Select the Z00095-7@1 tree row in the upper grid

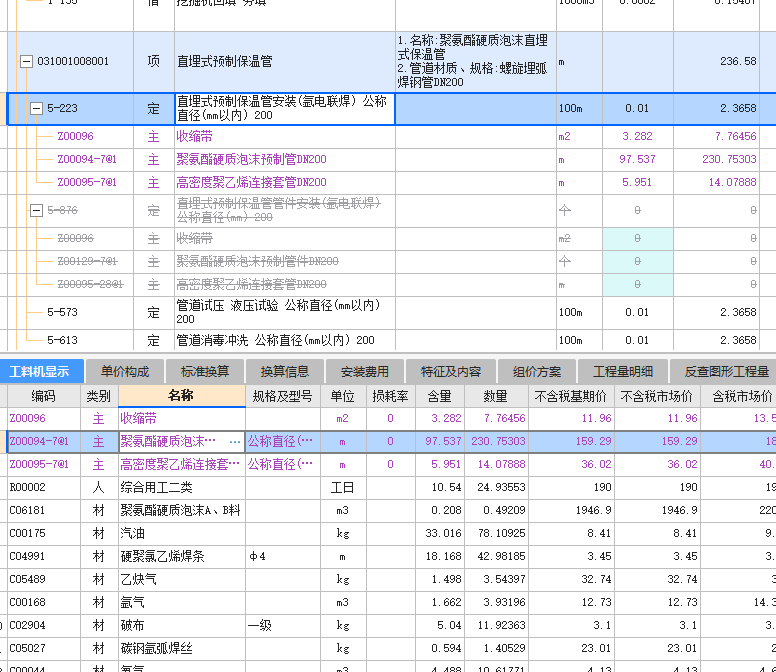tap(391, 183)
